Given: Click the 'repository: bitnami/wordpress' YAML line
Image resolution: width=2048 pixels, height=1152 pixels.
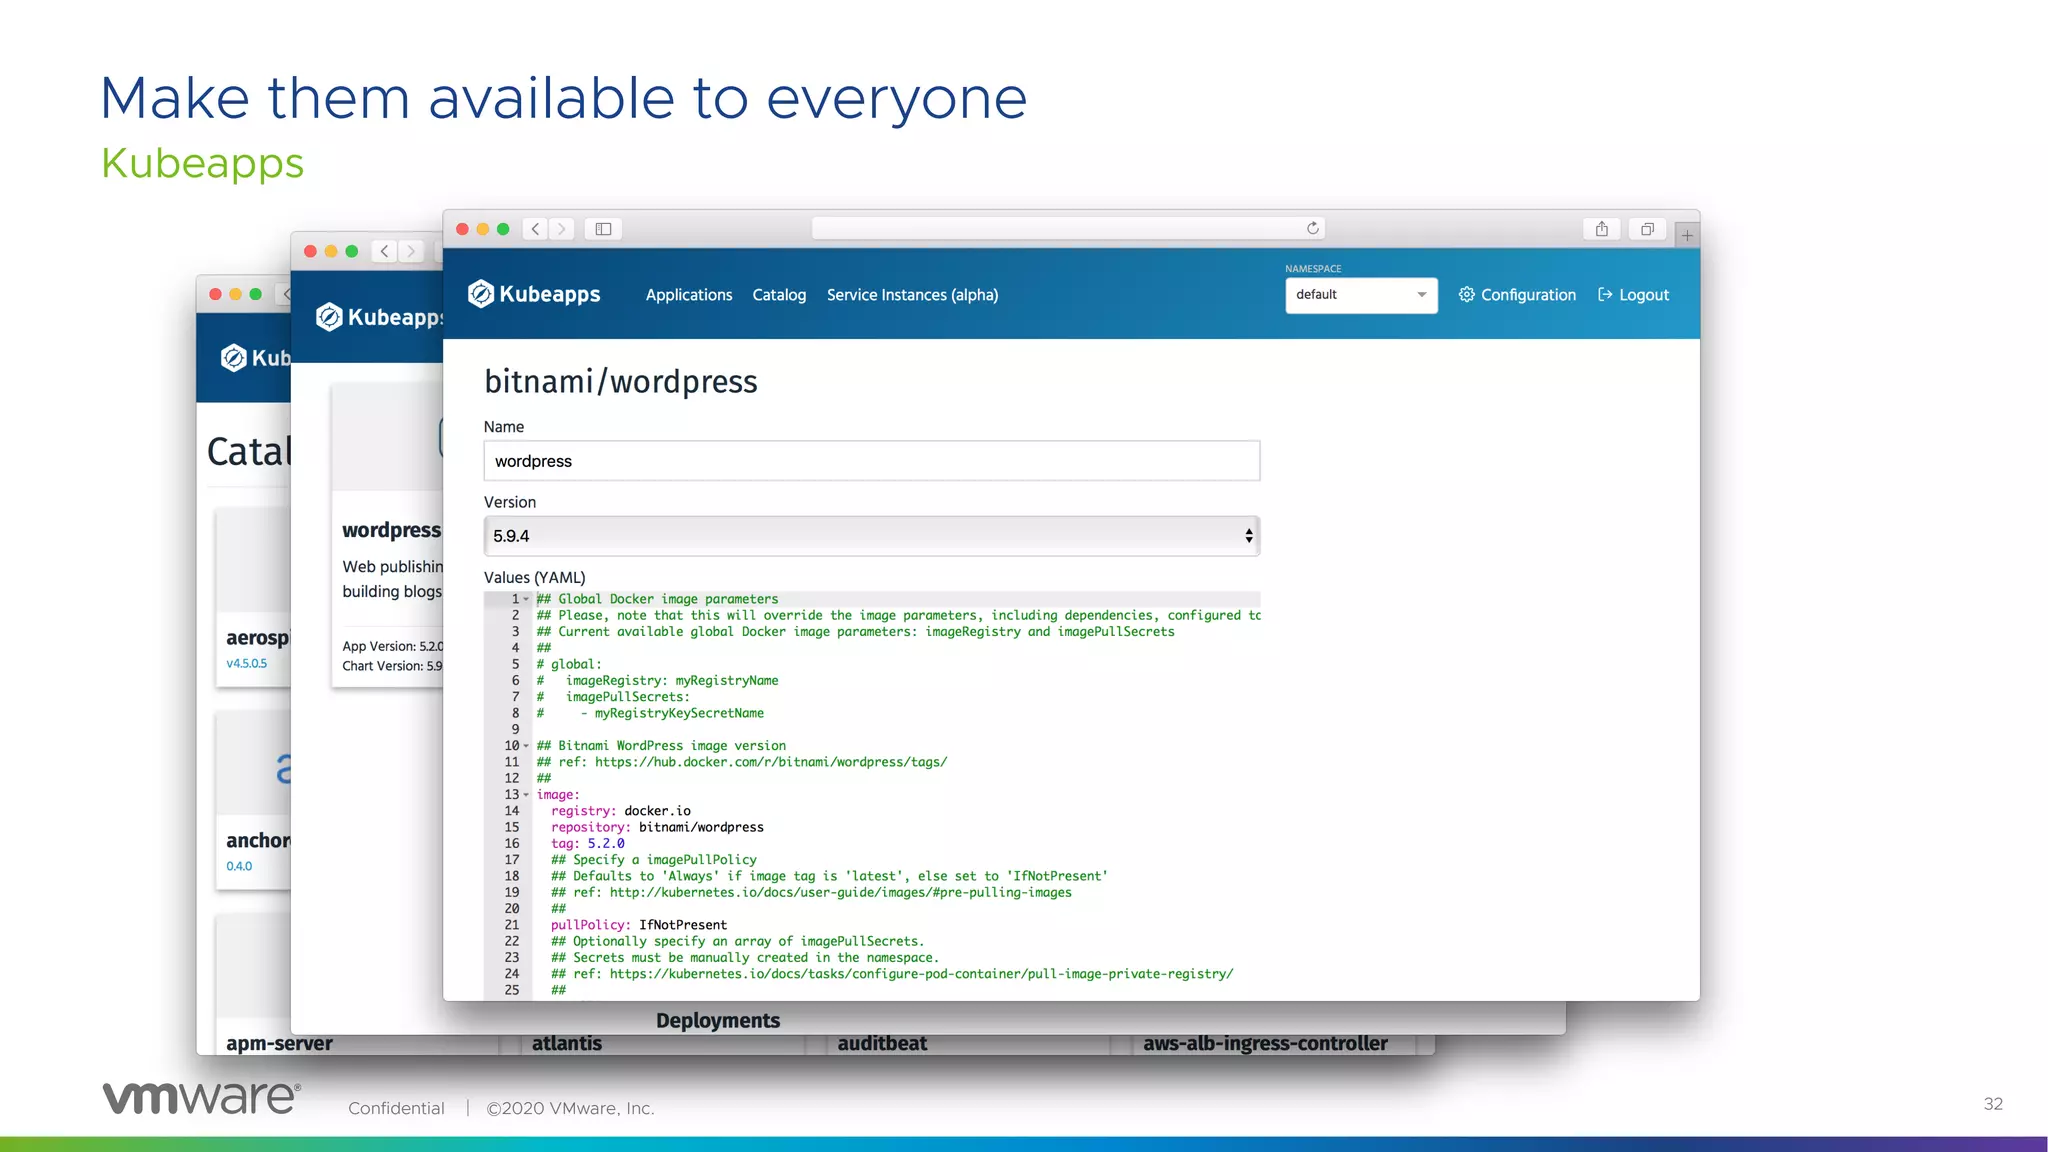Looking at the screenshot, I should [x=657, y=827].
